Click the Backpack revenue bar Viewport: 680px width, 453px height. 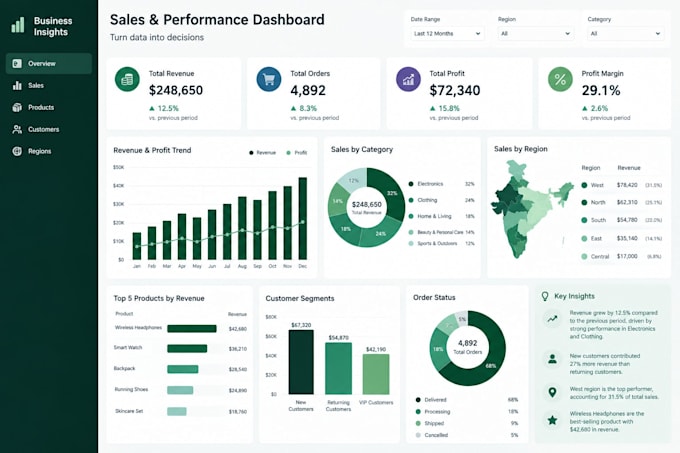183,369
